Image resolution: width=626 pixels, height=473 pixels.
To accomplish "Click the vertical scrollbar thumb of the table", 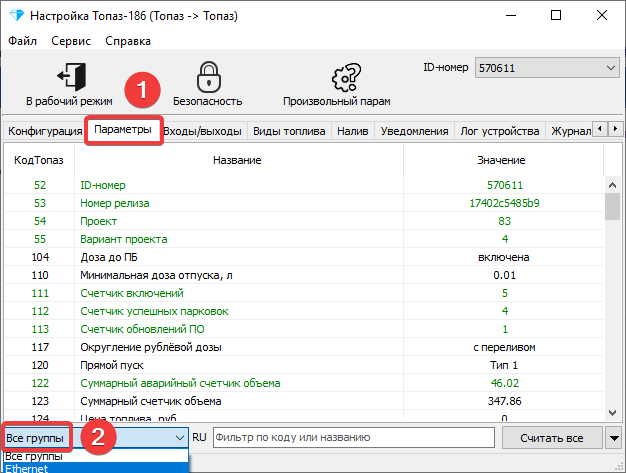I will click(x=612, y=206).
